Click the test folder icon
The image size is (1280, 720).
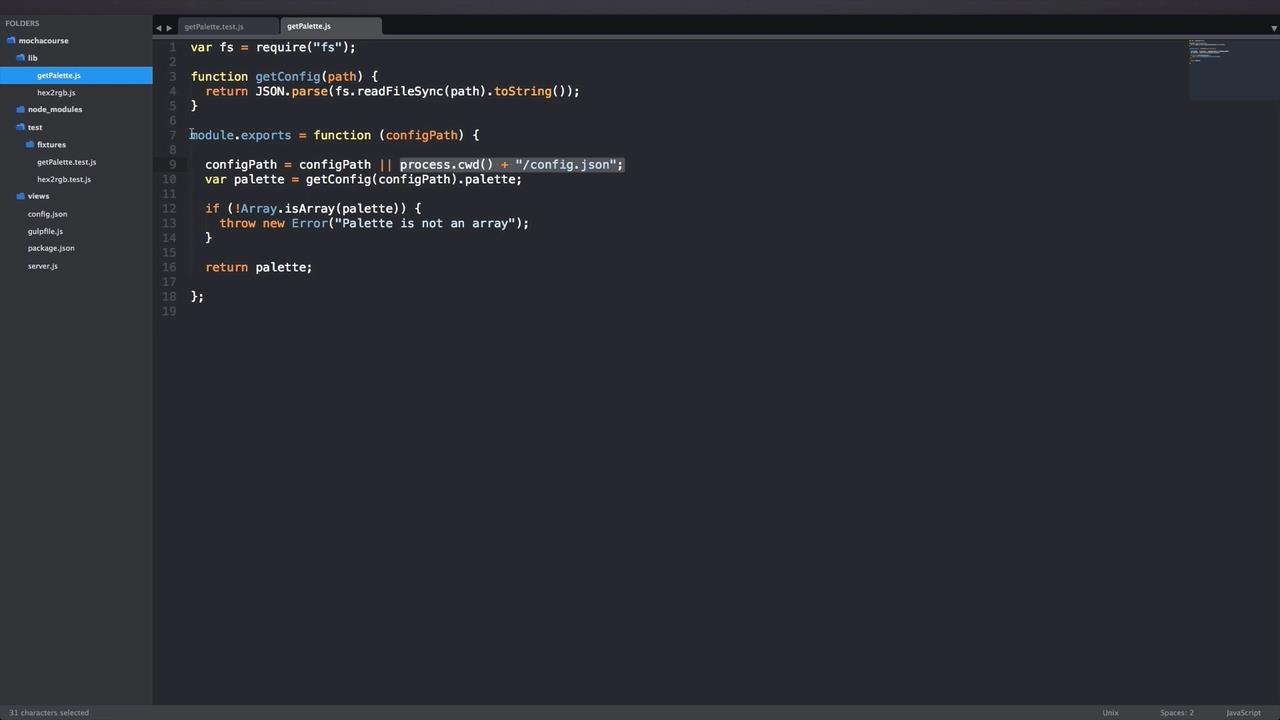20,127
